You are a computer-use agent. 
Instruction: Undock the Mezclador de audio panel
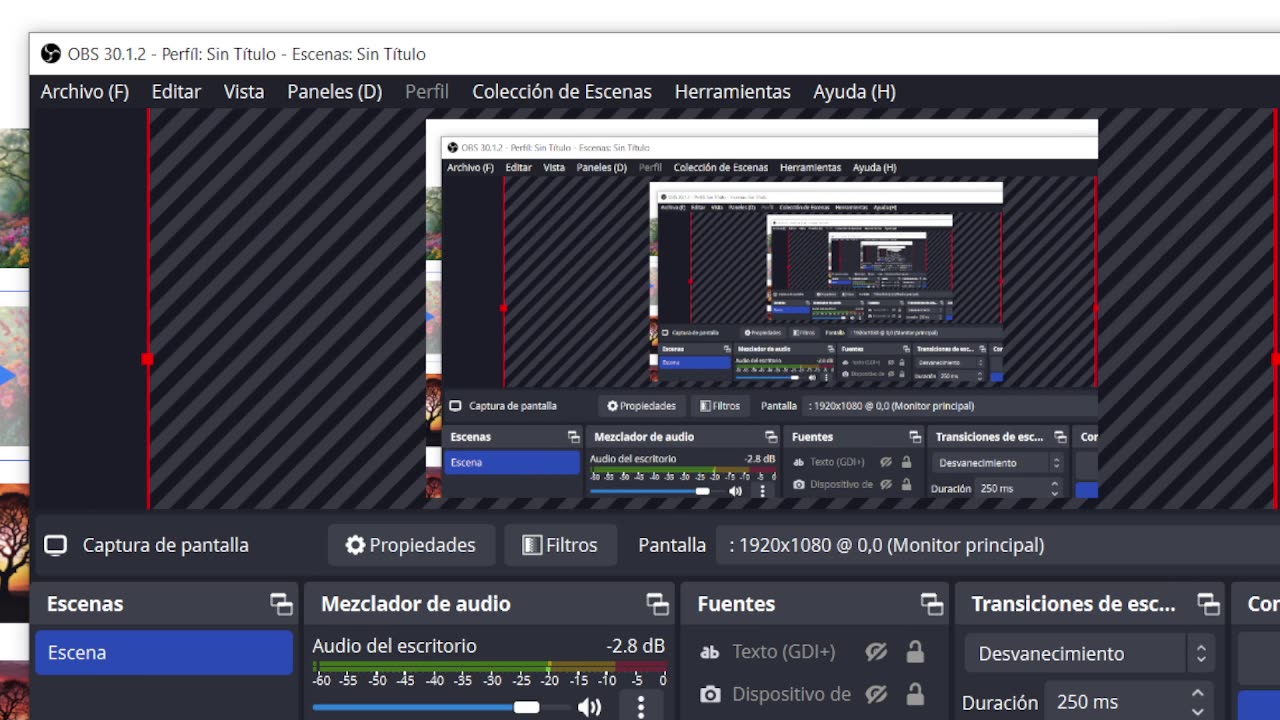[x=657, y=604]
